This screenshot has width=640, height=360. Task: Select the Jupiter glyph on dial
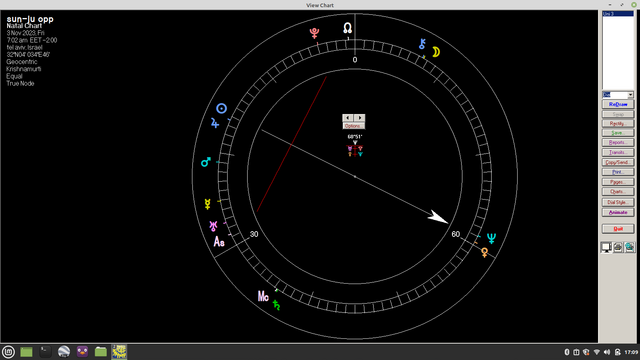215,123
